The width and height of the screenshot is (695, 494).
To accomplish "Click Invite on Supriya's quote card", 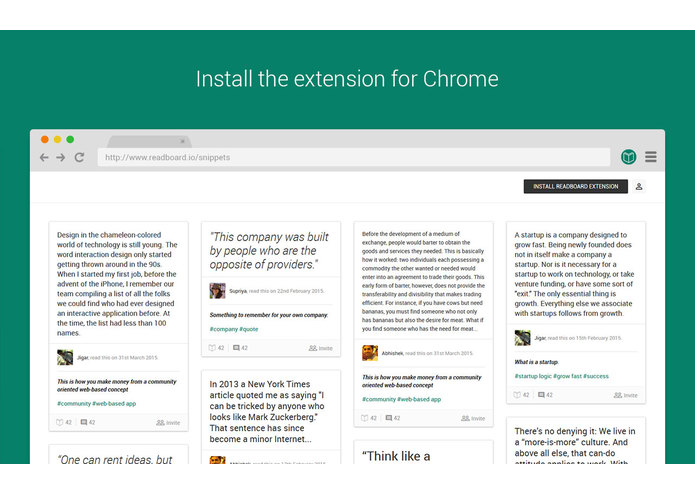I will pyautogui.click(x=320, y=348).
